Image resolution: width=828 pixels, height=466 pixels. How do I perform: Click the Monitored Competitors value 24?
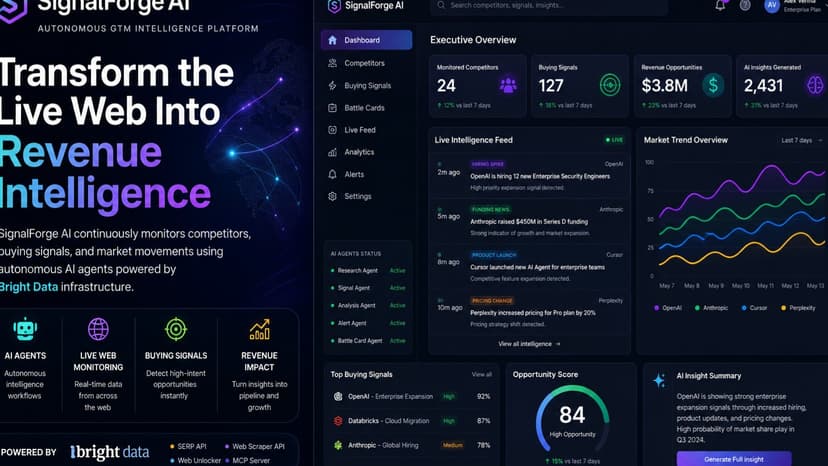point(446,86)
